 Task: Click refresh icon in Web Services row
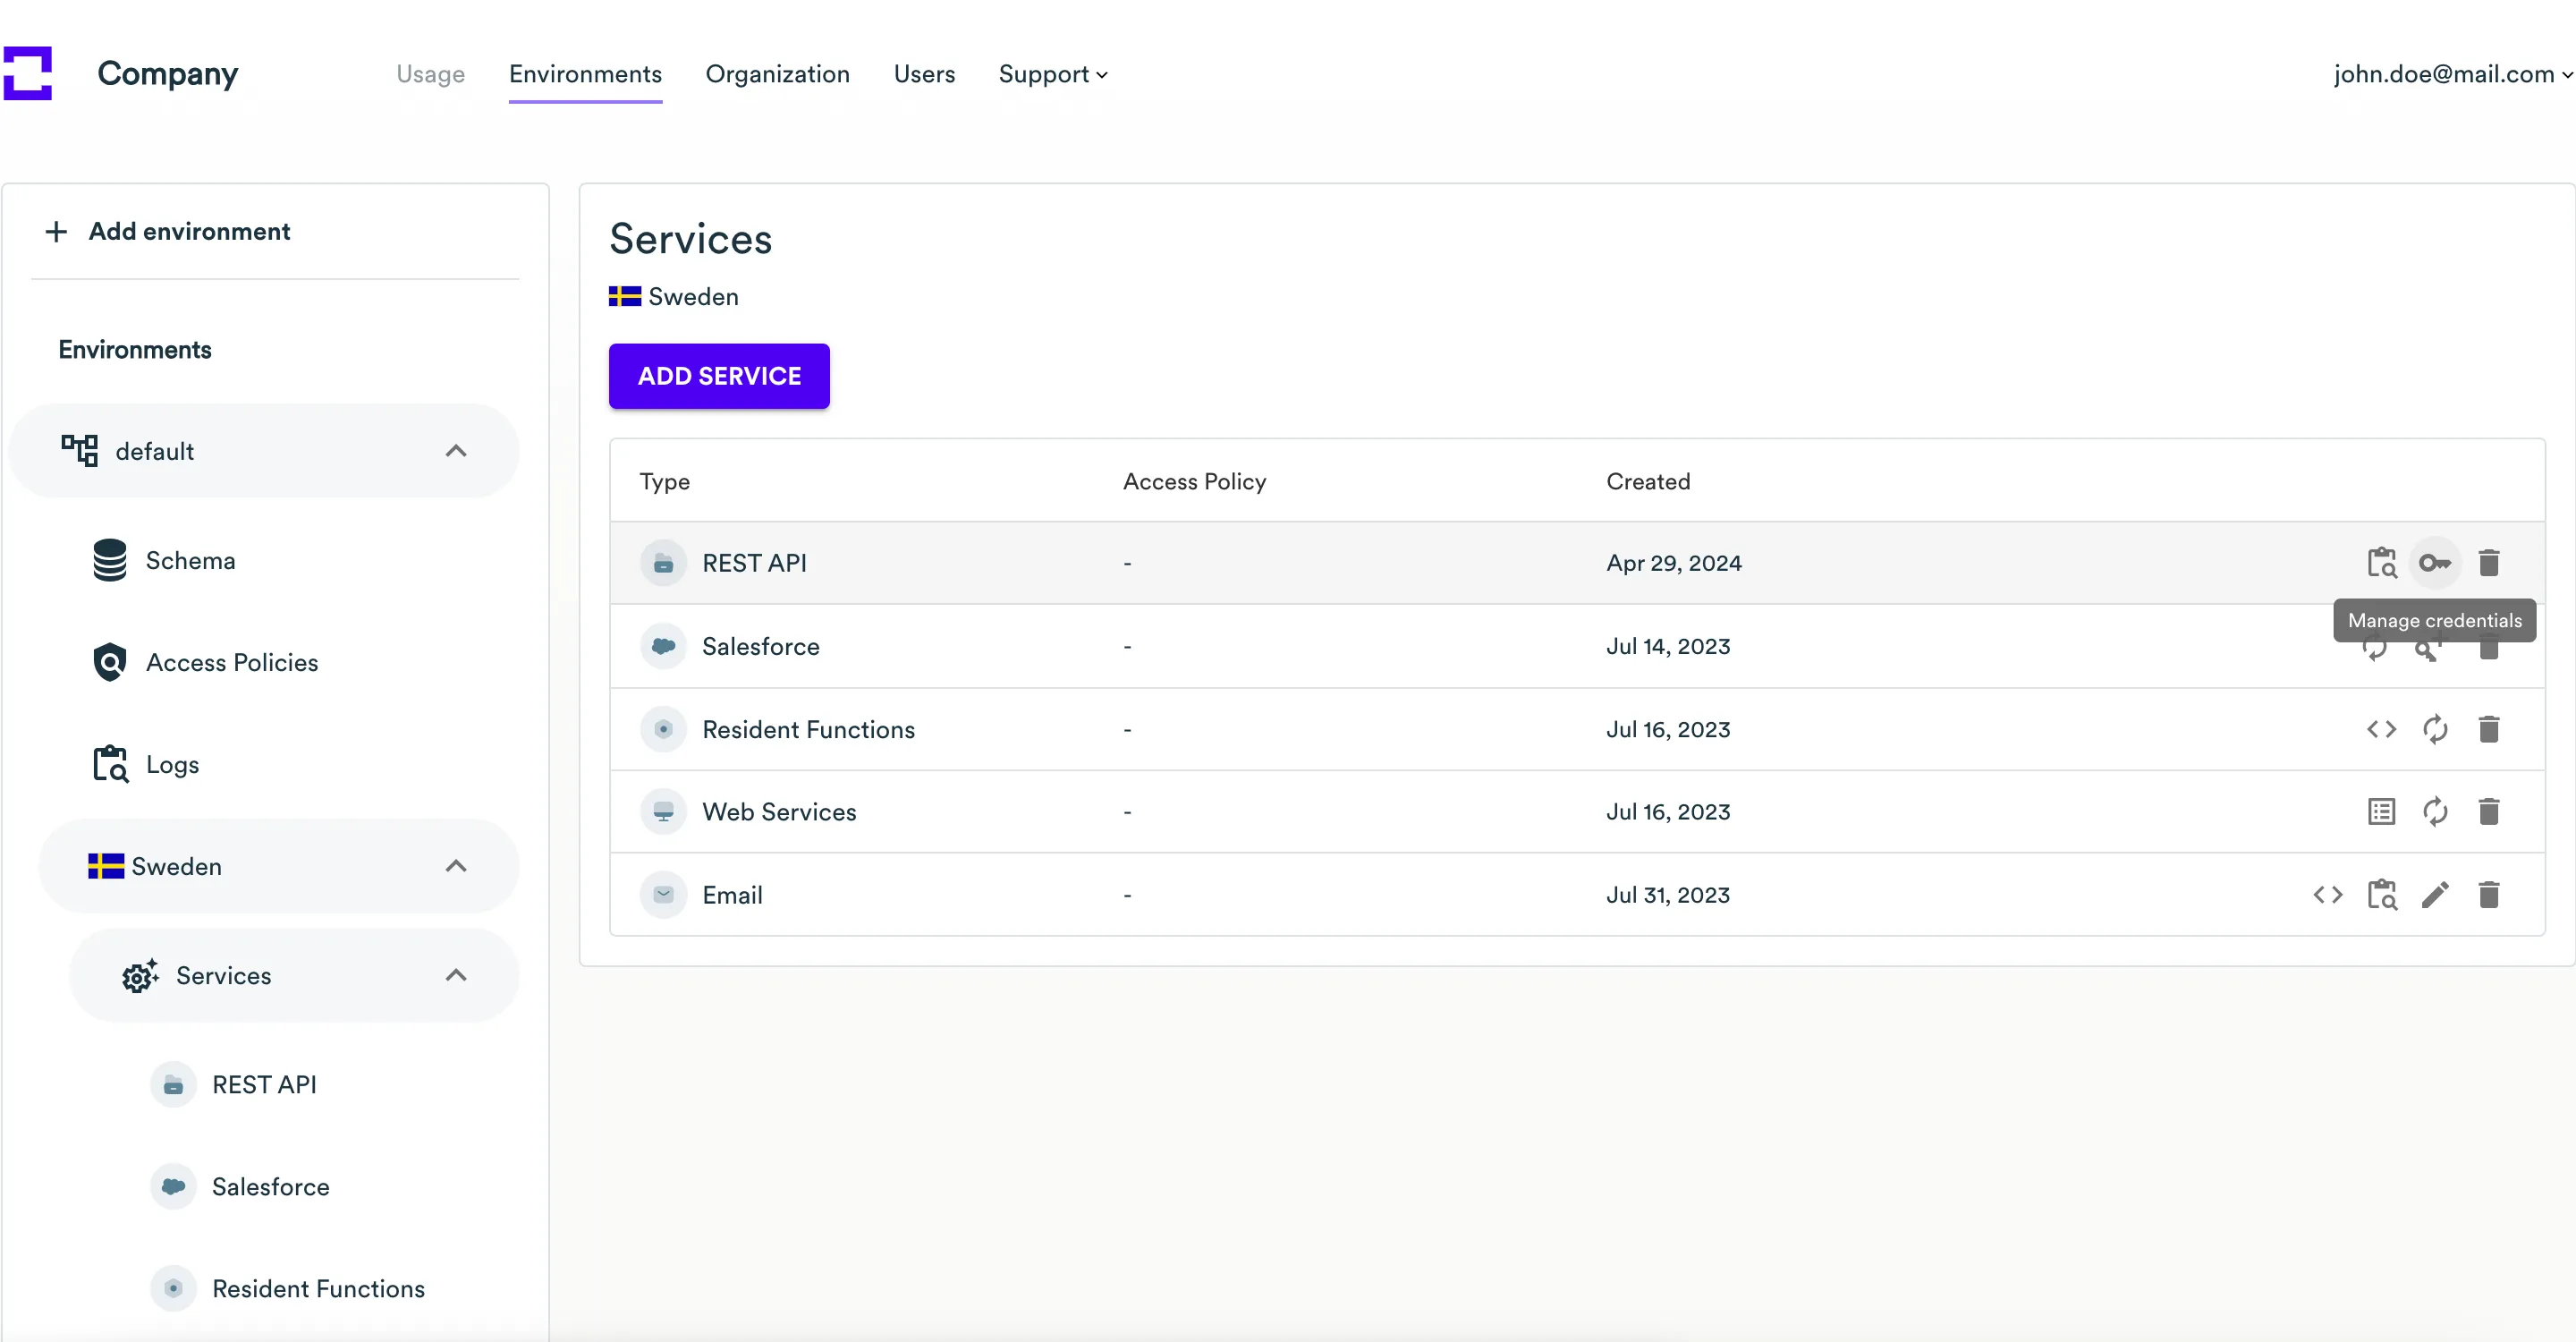pyautogui.click(x=2434, y=811)
